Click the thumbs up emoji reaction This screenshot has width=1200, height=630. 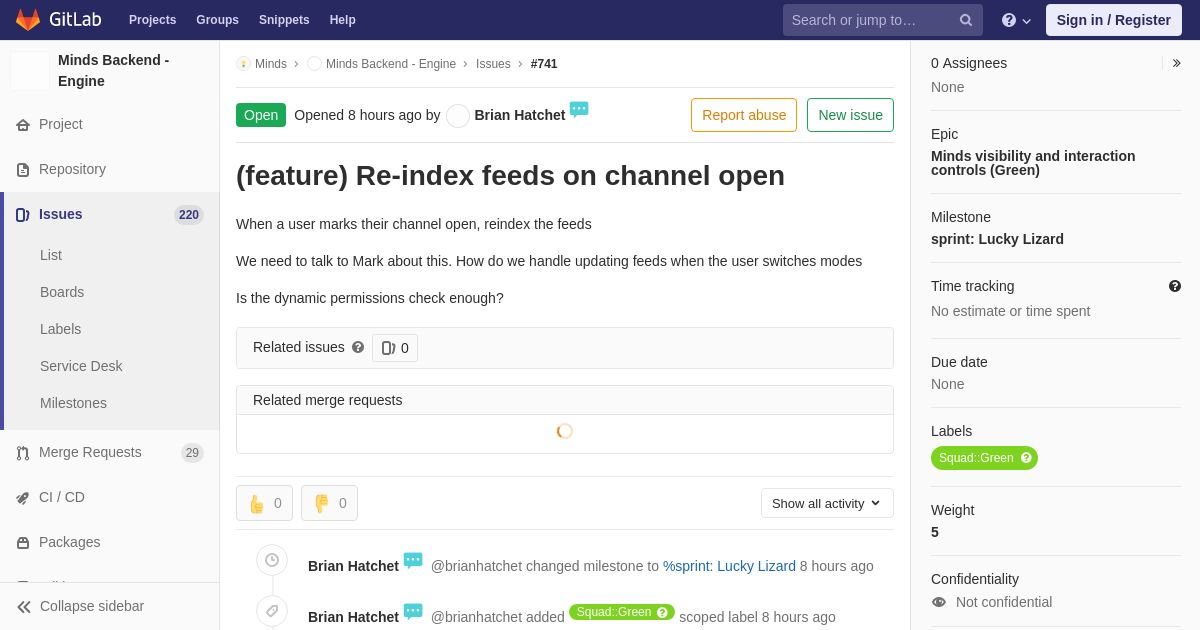click(x=264, y=503)
